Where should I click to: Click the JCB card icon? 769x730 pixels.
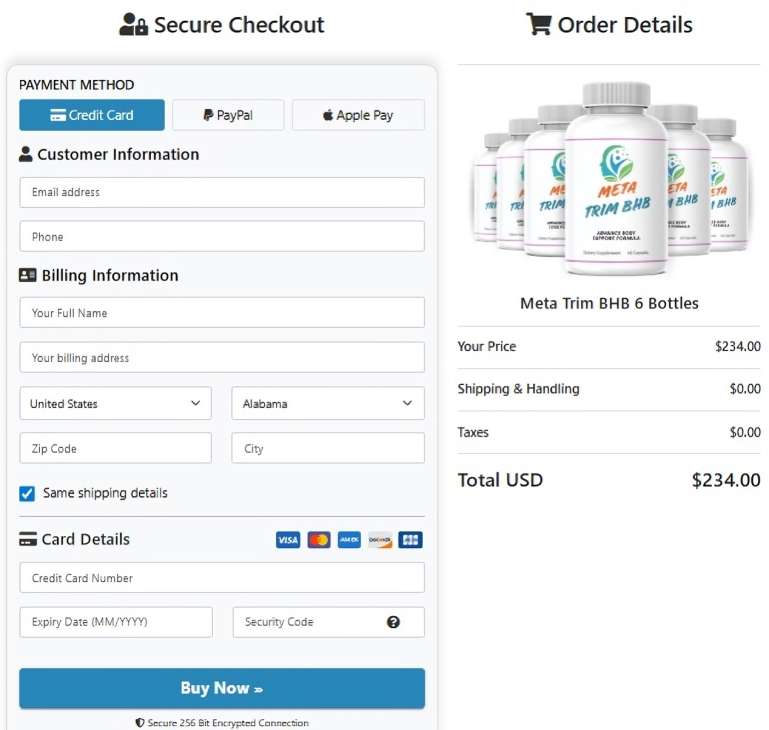410,540
